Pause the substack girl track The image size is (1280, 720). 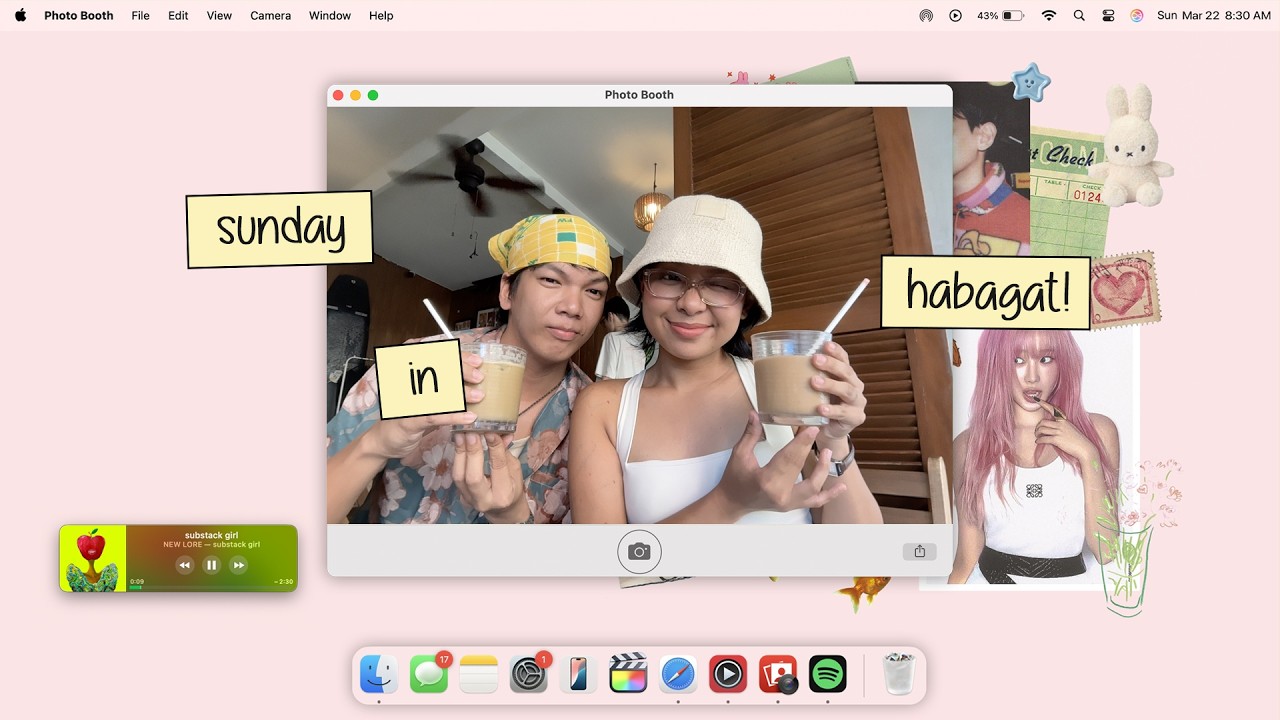click(211, 565)
